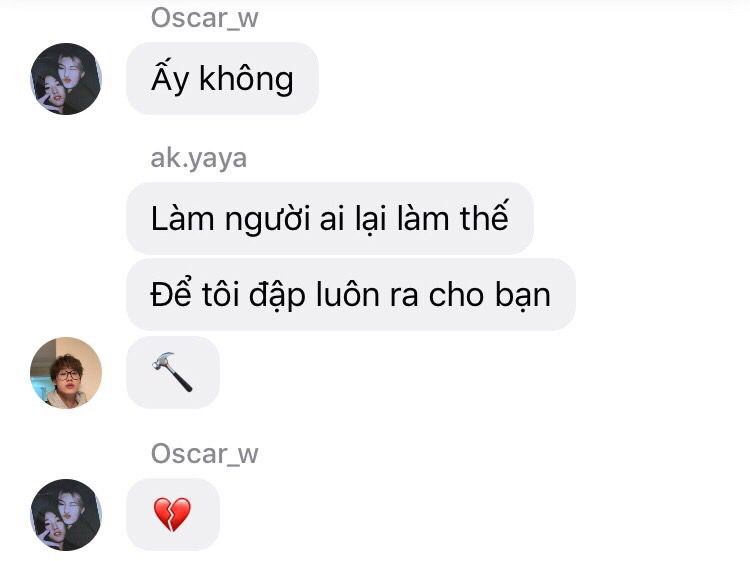Tap the broken heart emoji message

pos(173,514)
